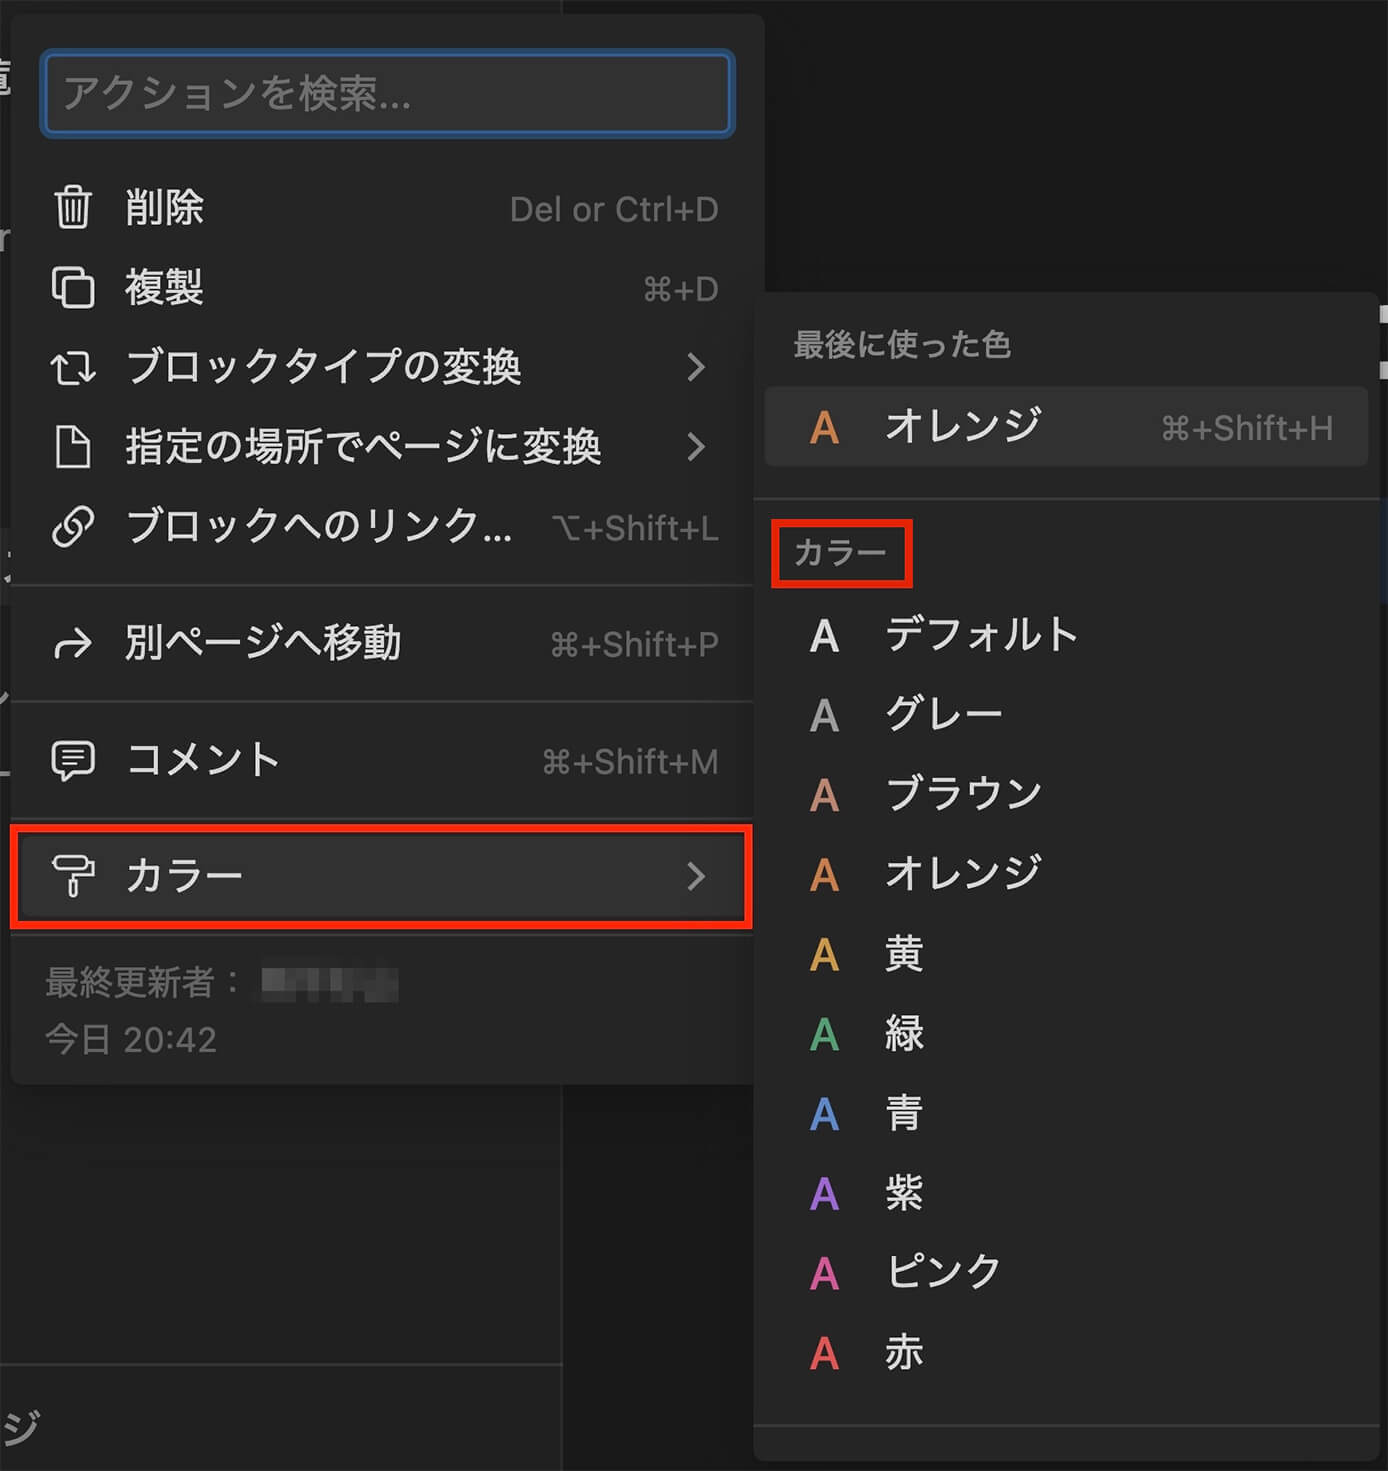Viewport: 1388px width, 1471px height.
Task: Click the ⌘+D shortcut label
Action: tap(681, 289)
